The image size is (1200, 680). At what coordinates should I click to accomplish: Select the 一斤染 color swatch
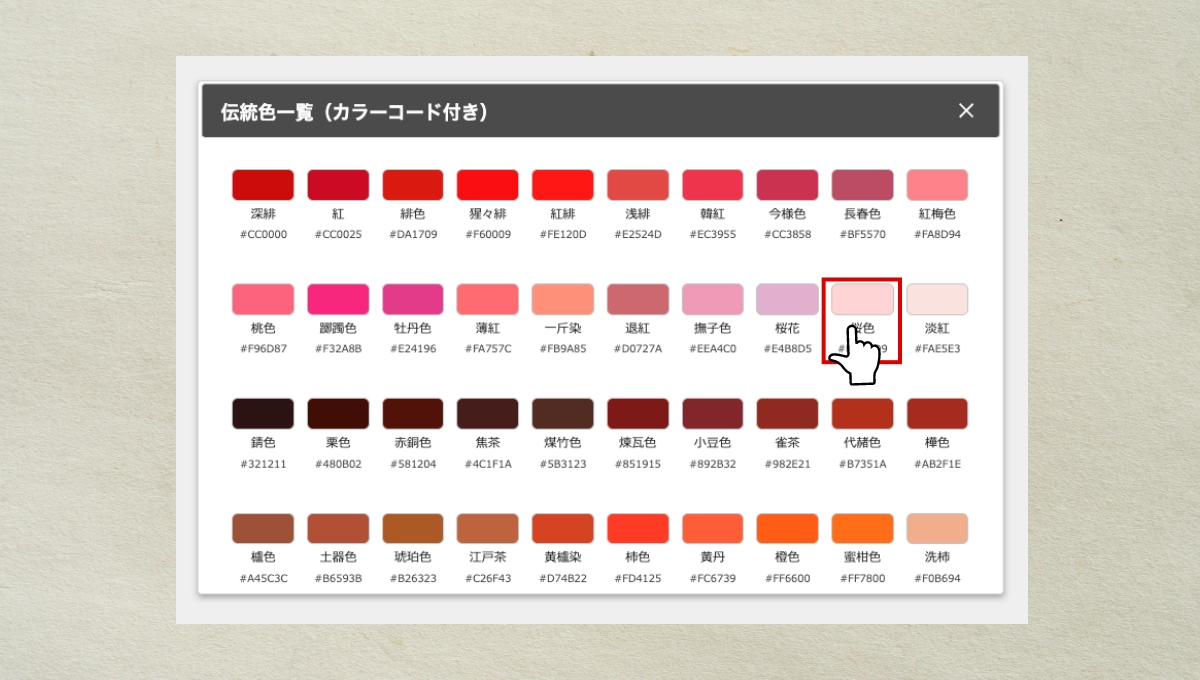(x=562, y=299)
